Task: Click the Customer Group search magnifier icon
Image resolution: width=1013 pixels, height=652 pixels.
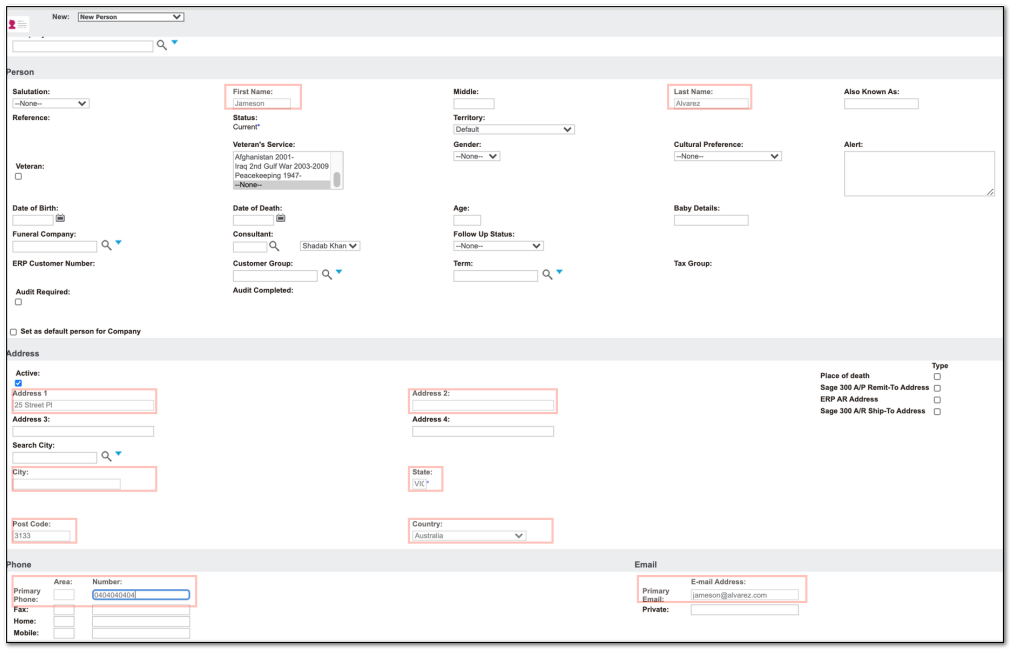Action: [327, 275]
